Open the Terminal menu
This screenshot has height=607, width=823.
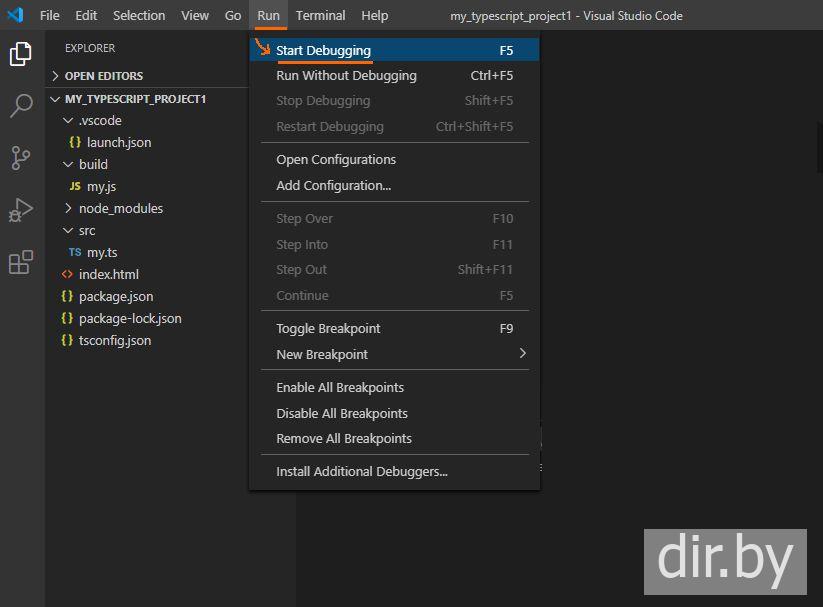[320, 15]
